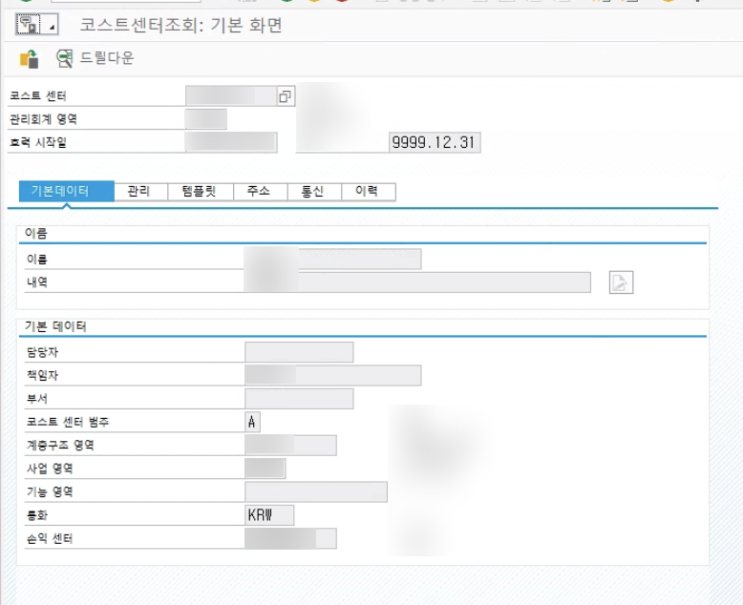Click the 사업 영역 field
Screen dimensions: 743x605
tap(265, 469)
